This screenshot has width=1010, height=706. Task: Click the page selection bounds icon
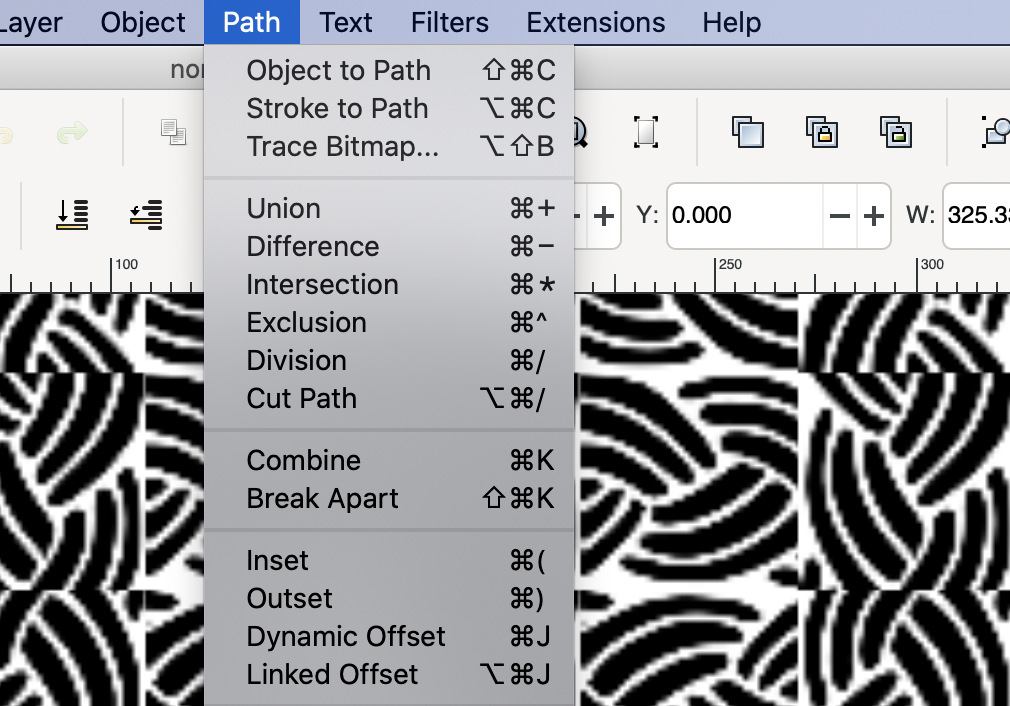tap(645, 130)
